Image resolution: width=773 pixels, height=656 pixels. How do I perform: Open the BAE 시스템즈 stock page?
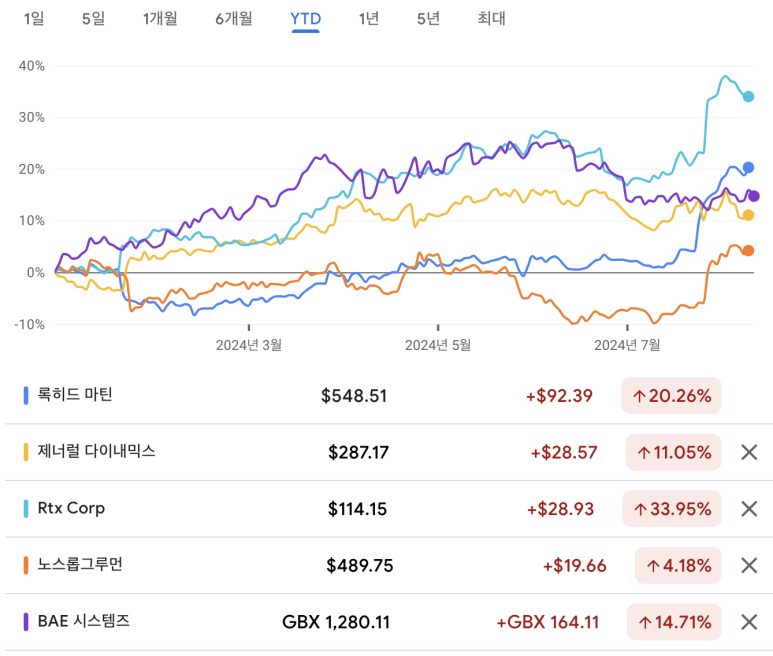386,622
